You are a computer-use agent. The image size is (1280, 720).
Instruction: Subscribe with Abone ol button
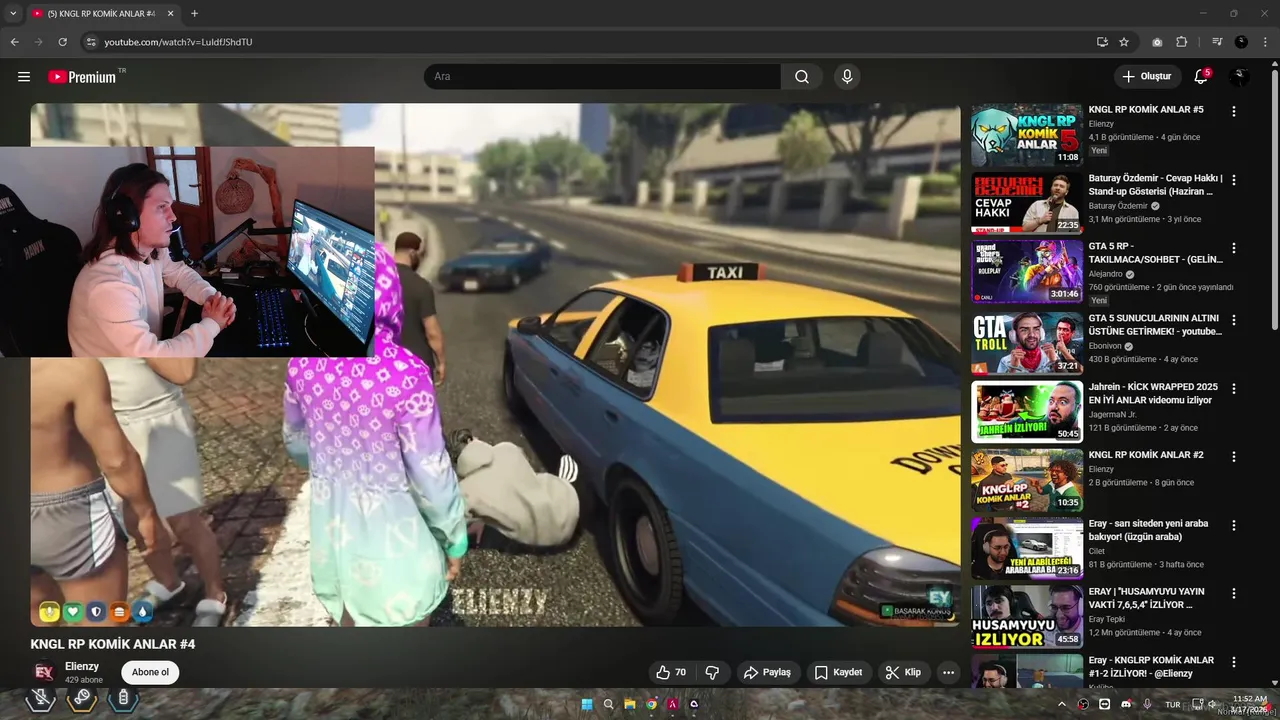pos(150,672)
